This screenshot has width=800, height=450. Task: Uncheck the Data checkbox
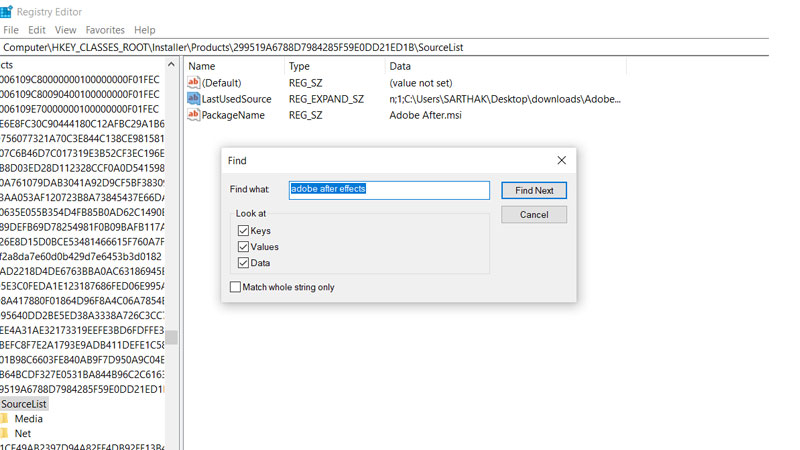coord(243,263)
